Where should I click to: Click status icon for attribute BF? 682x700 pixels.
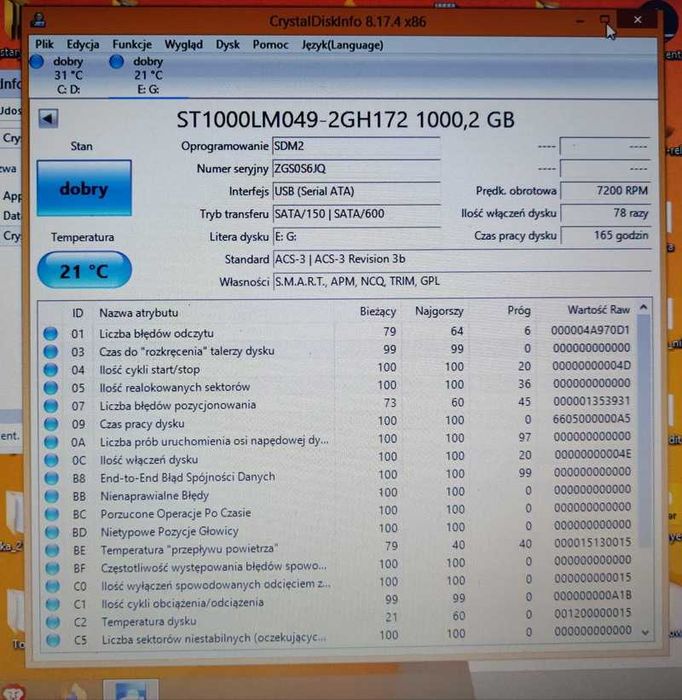(53, 568)
